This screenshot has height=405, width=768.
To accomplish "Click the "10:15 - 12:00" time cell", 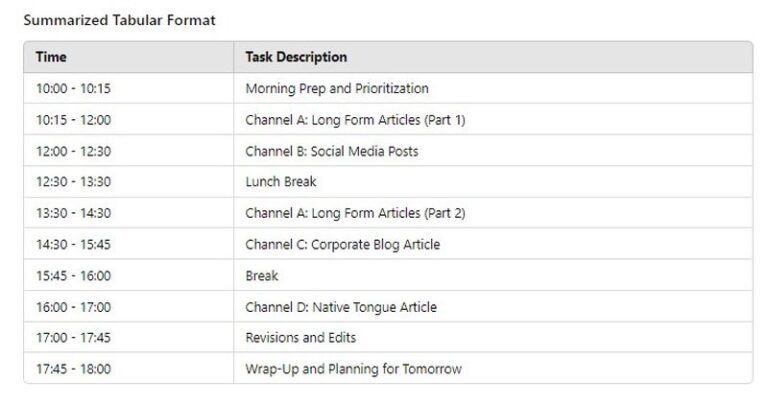I will pos(73,120).
